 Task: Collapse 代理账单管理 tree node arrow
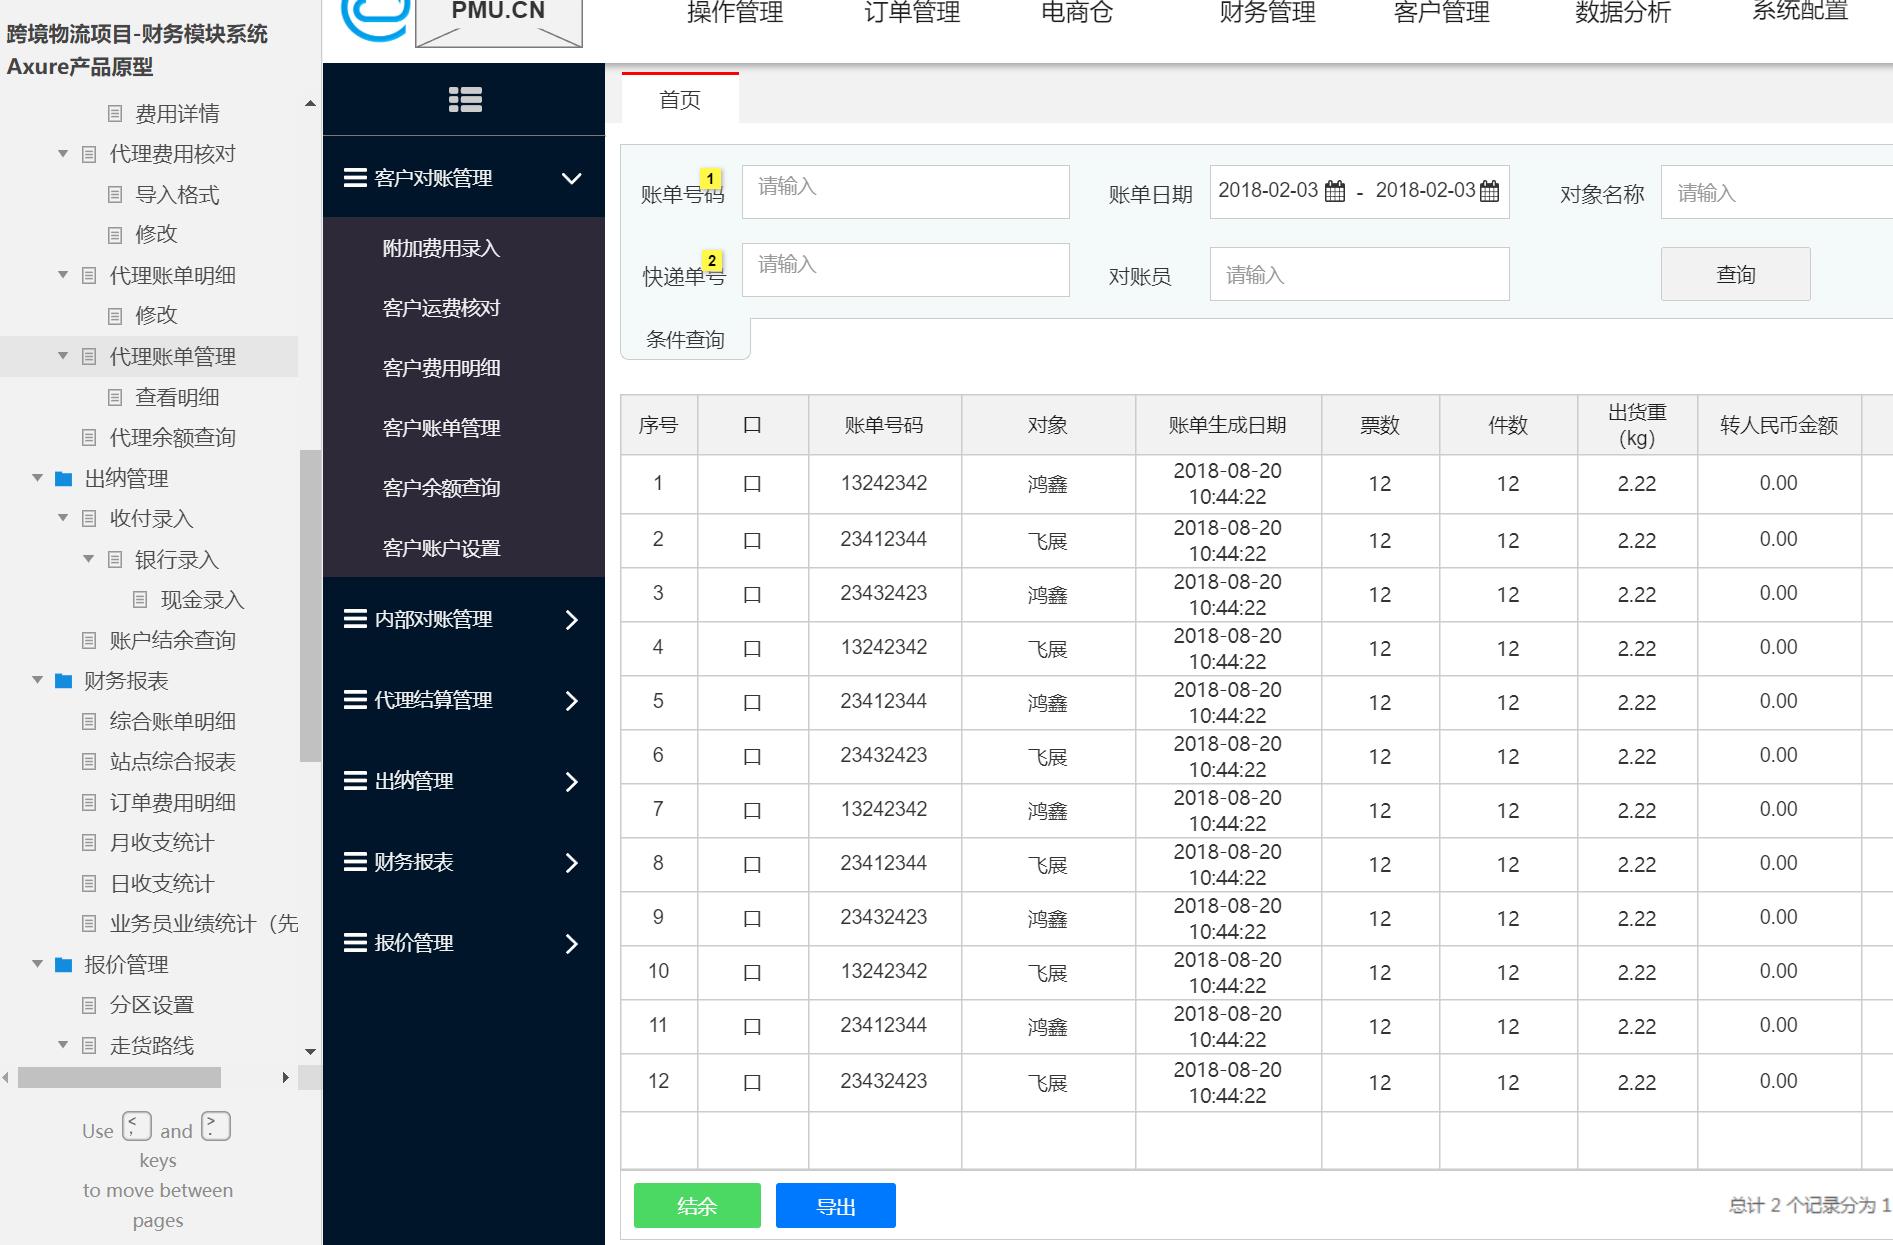pyautogui.click(x=63, y=356)
